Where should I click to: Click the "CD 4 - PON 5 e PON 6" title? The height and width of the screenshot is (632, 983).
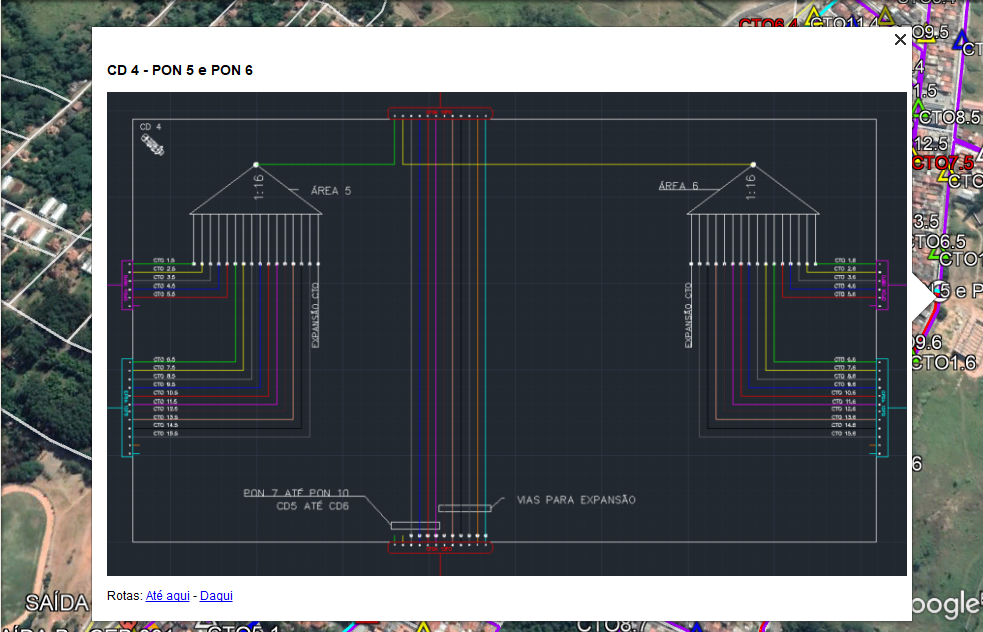180,71
